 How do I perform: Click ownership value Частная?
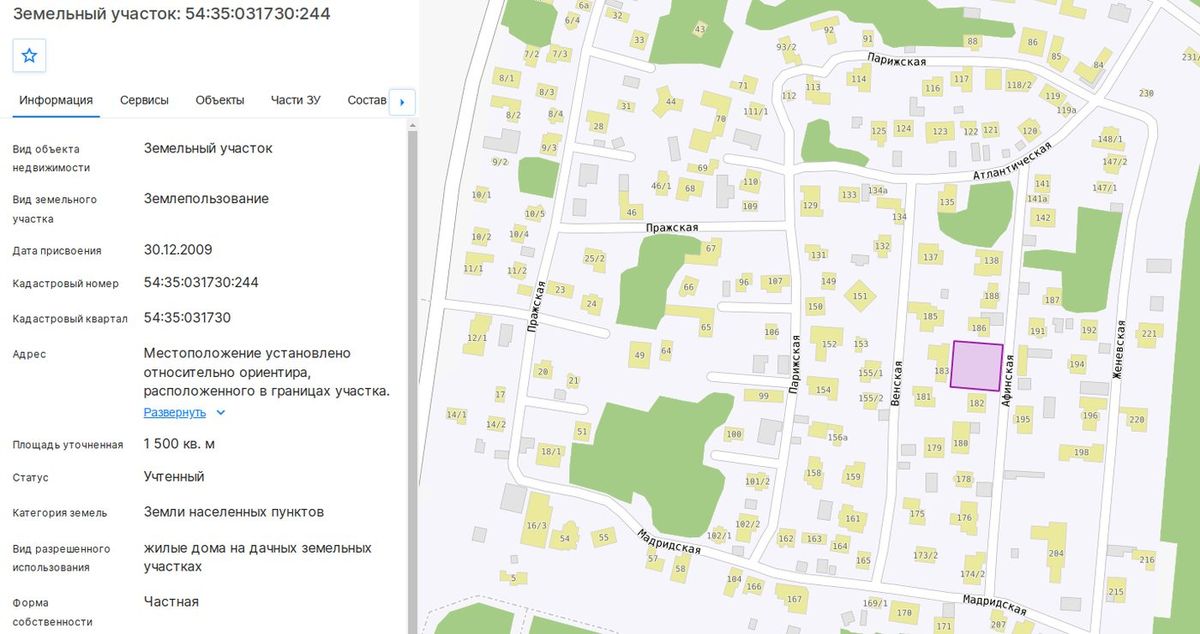click(x=171, y=601)
